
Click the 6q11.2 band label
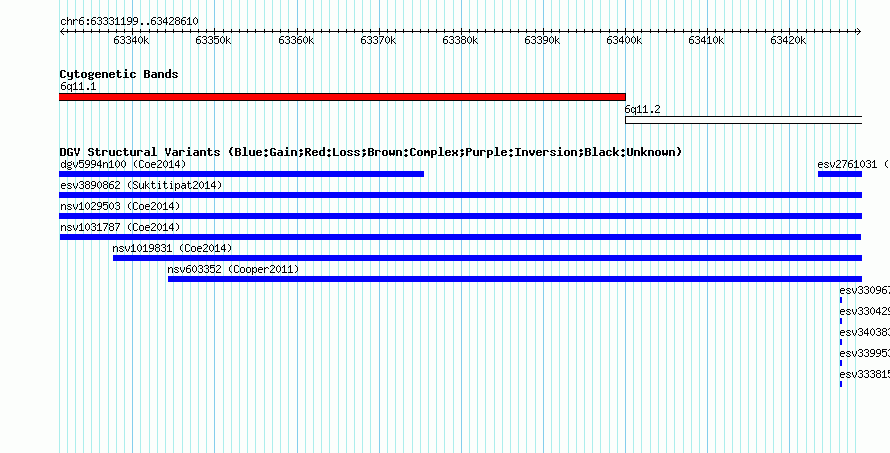coord(643,109)
